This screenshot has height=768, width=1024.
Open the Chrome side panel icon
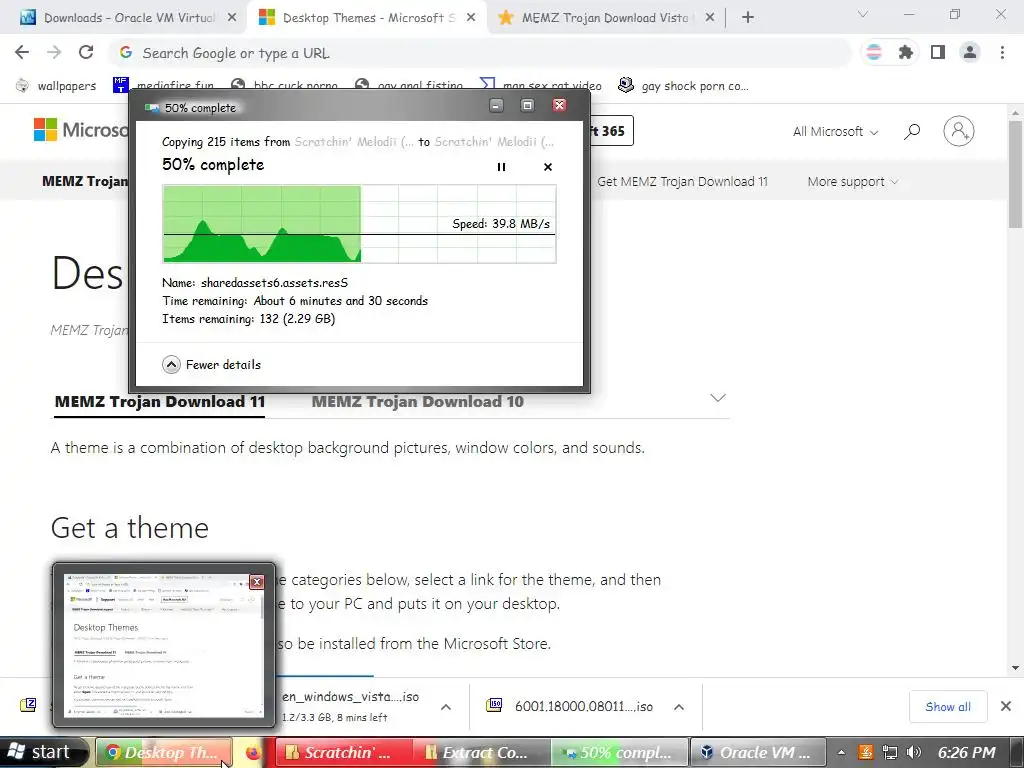click(x=938, y=52)
